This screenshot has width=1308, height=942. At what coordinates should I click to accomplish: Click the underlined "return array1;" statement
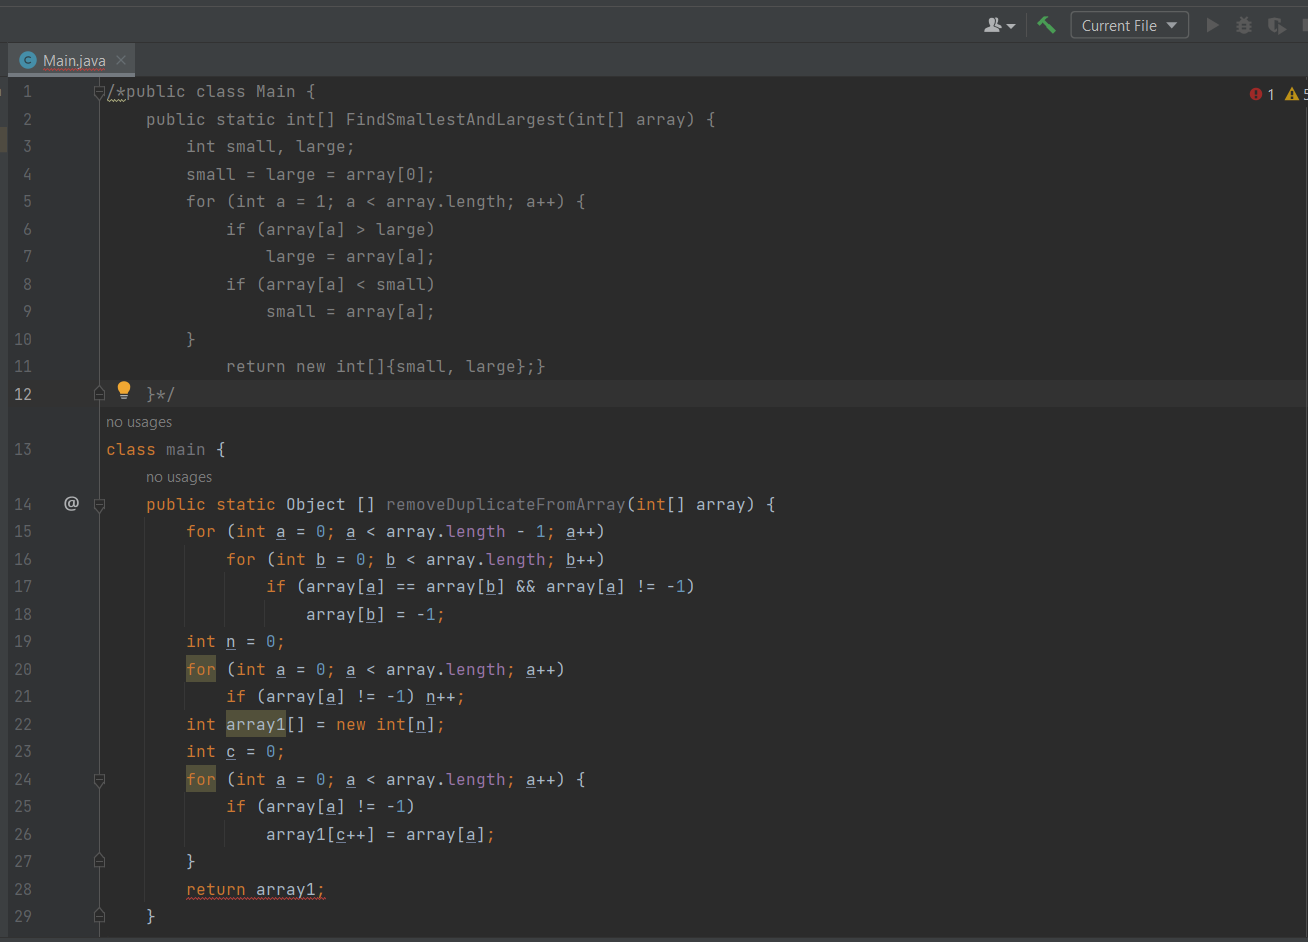click(256, 890)
